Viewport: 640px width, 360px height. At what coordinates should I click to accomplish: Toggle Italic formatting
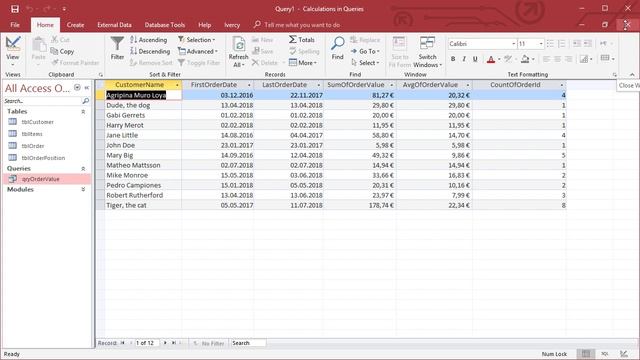point(464,59)
